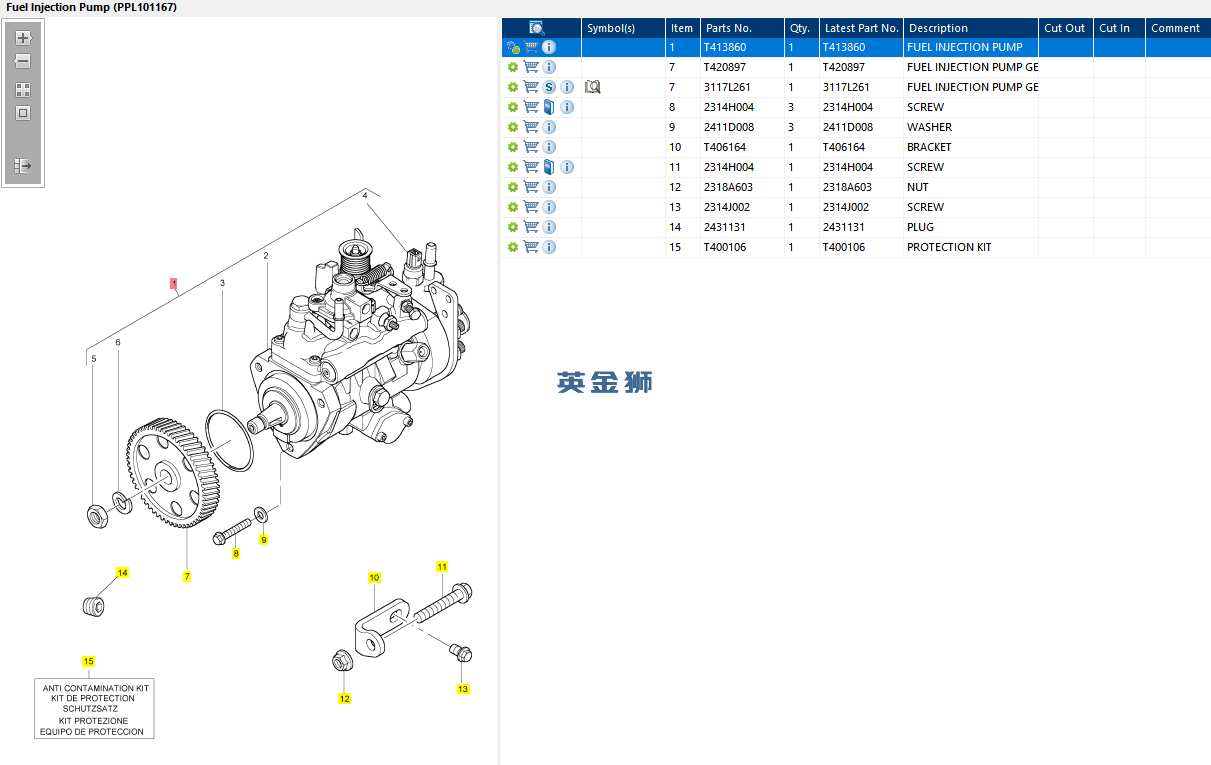
Task: Select callout 13 below the small screw
Action: (x=463, y=689)
